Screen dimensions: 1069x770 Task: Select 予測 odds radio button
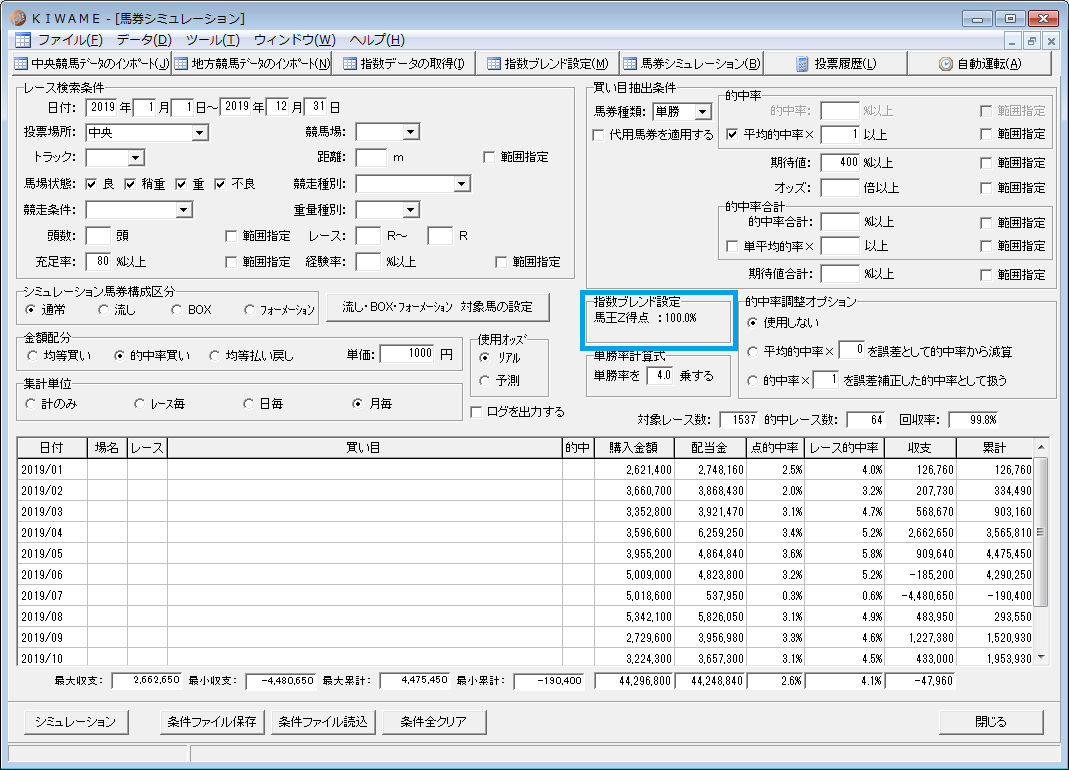(x=485, y=381)
